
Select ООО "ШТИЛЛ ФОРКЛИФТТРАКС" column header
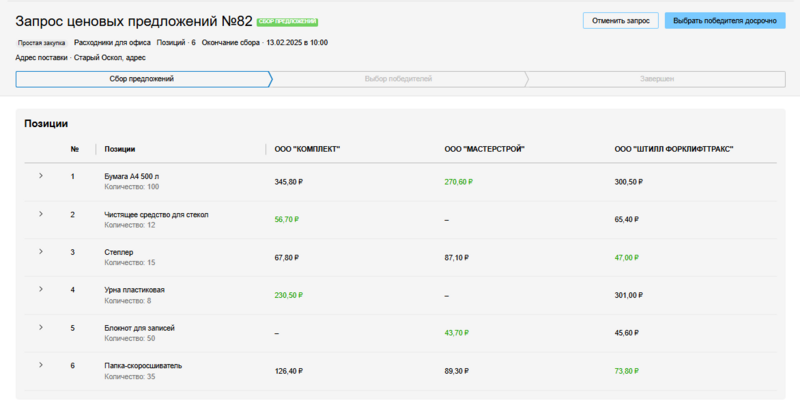pyautogui.click(x=674, y=149)
